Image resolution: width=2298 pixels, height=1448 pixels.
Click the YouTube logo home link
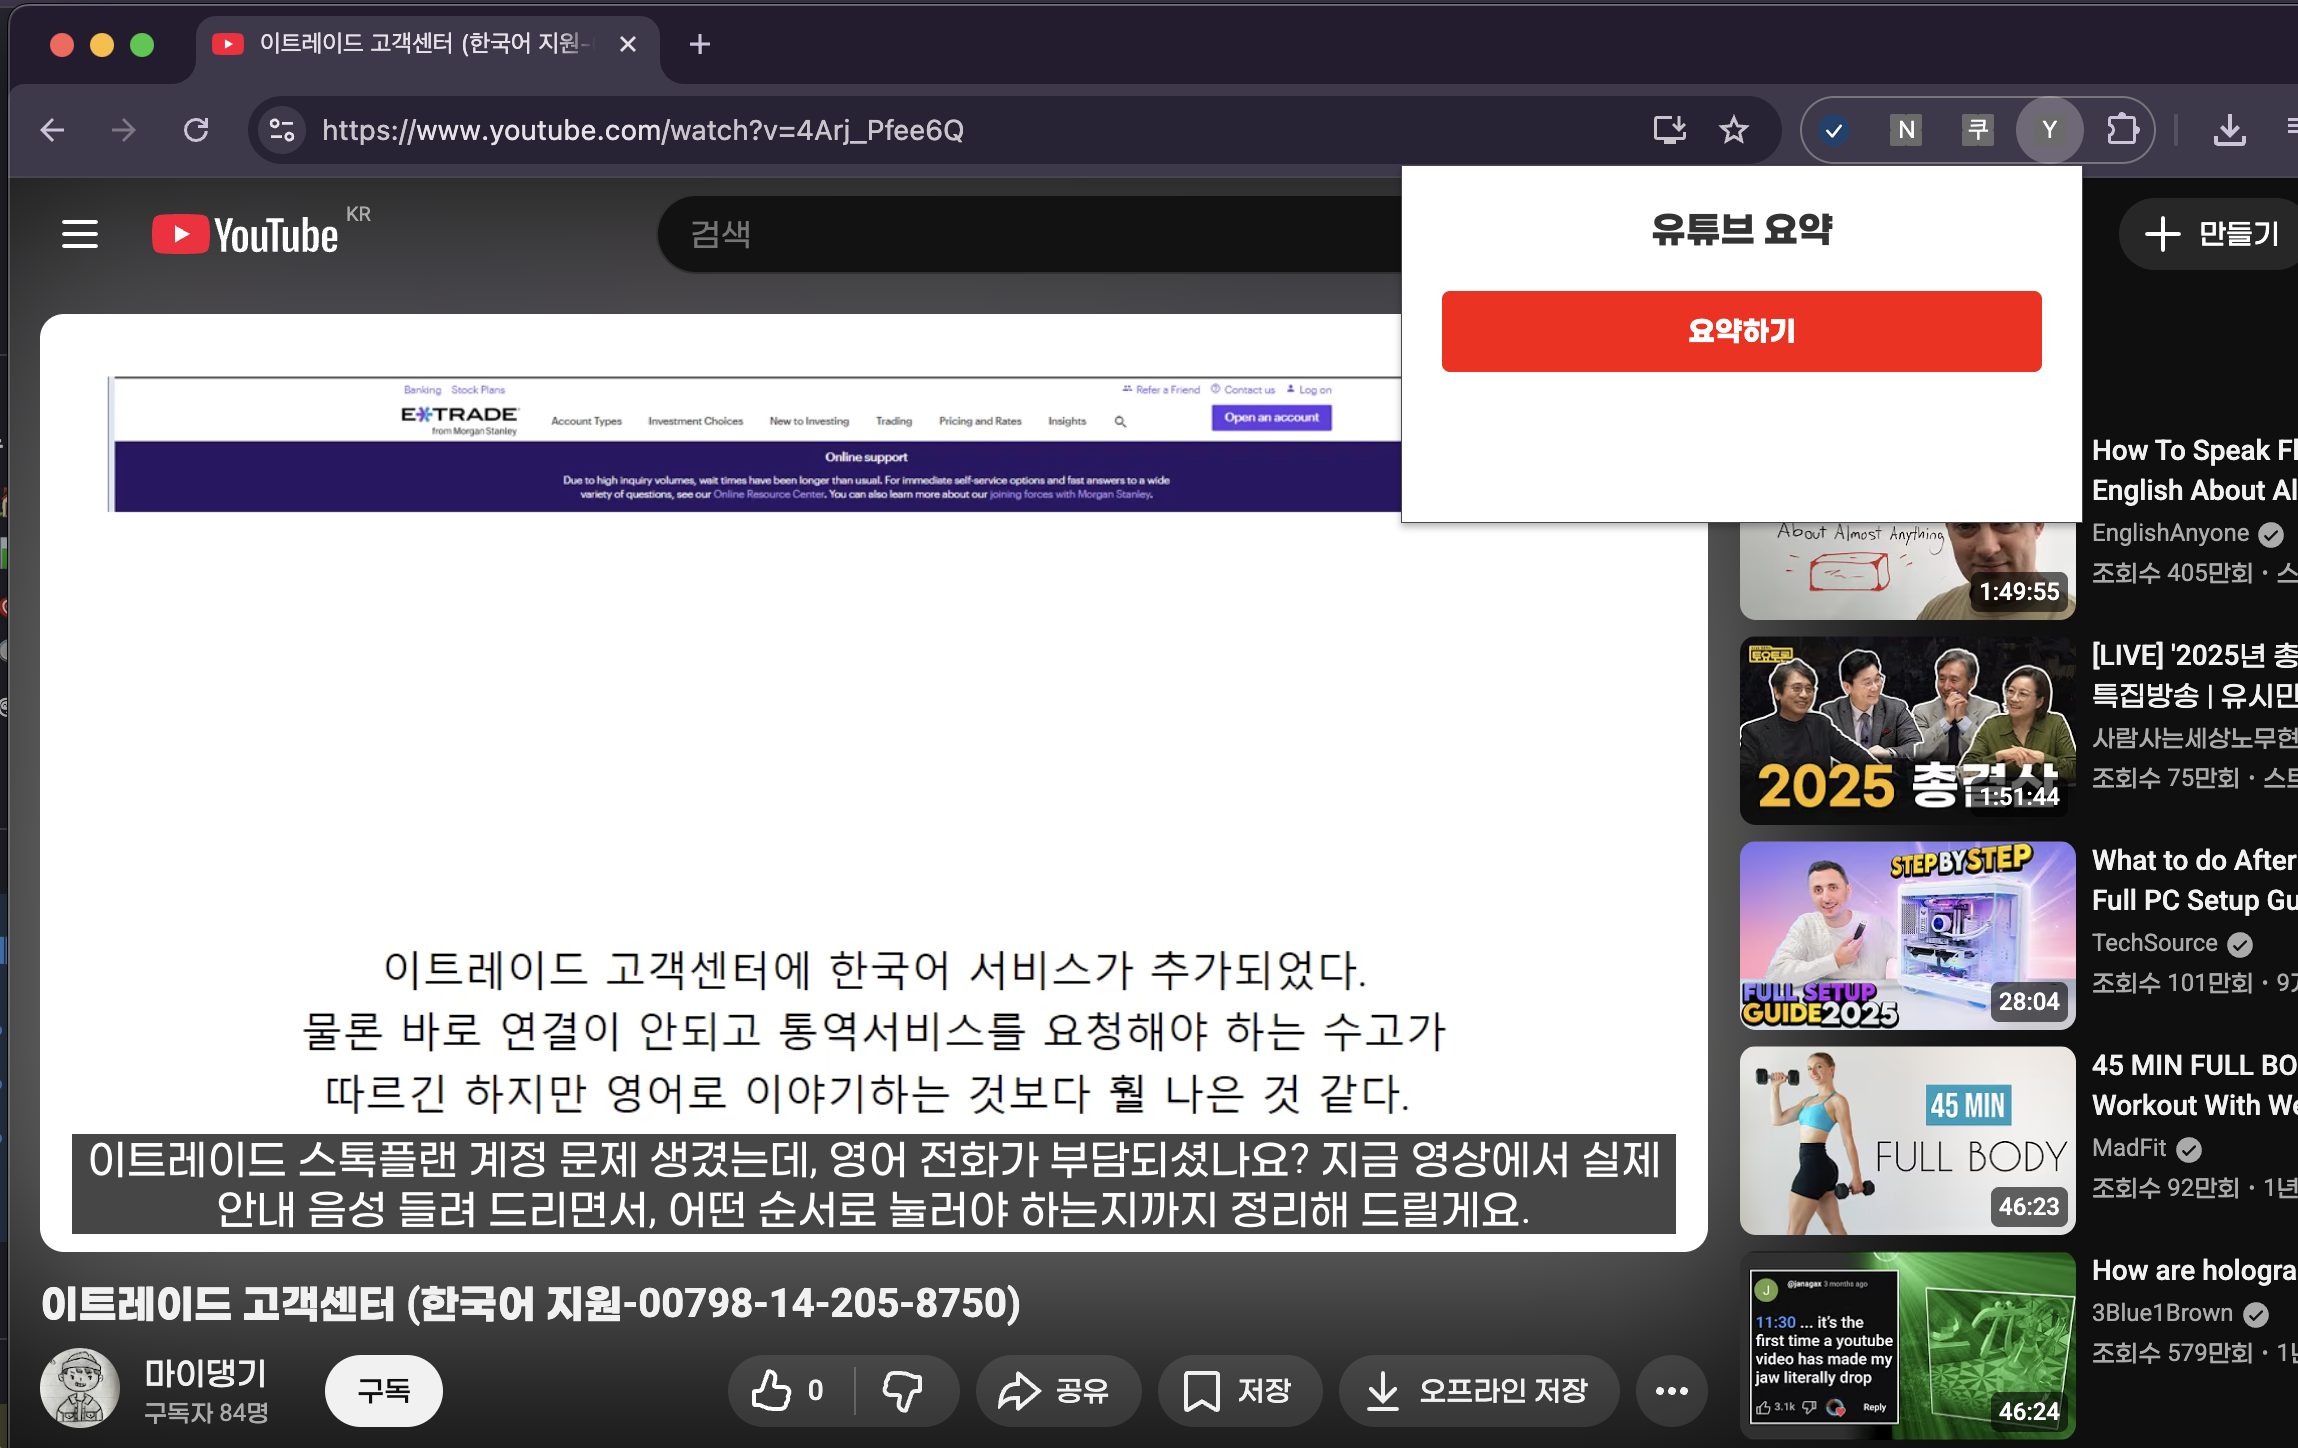coord(246,235)
